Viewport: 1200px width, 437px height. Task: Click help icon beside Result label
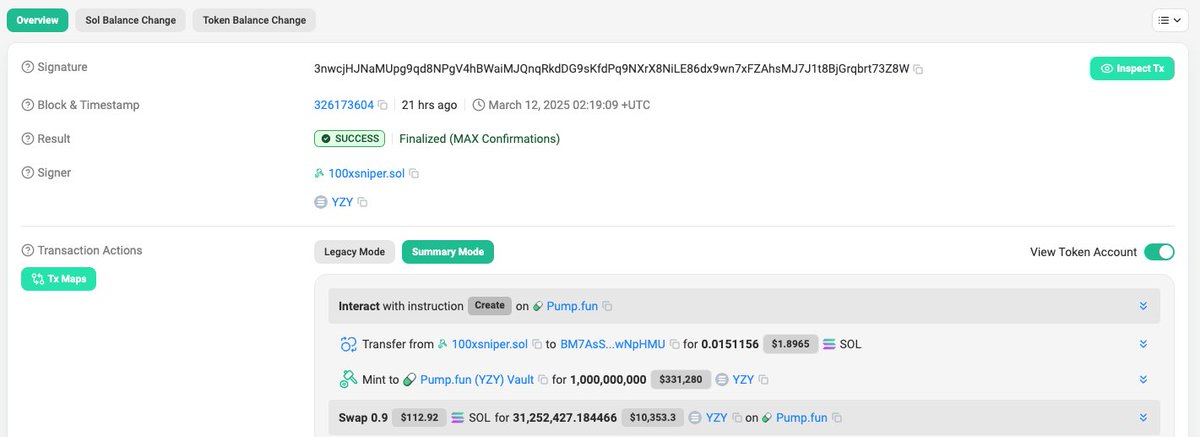28,139
